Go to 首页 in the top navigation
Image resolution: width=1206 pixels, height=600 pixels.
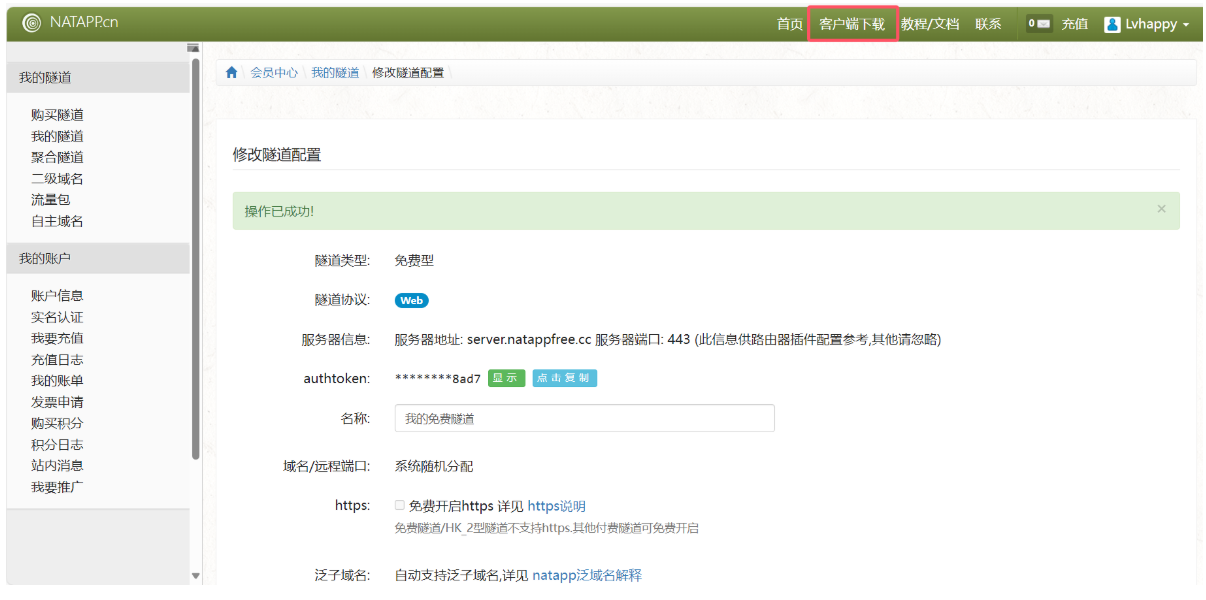click(790, 24)
